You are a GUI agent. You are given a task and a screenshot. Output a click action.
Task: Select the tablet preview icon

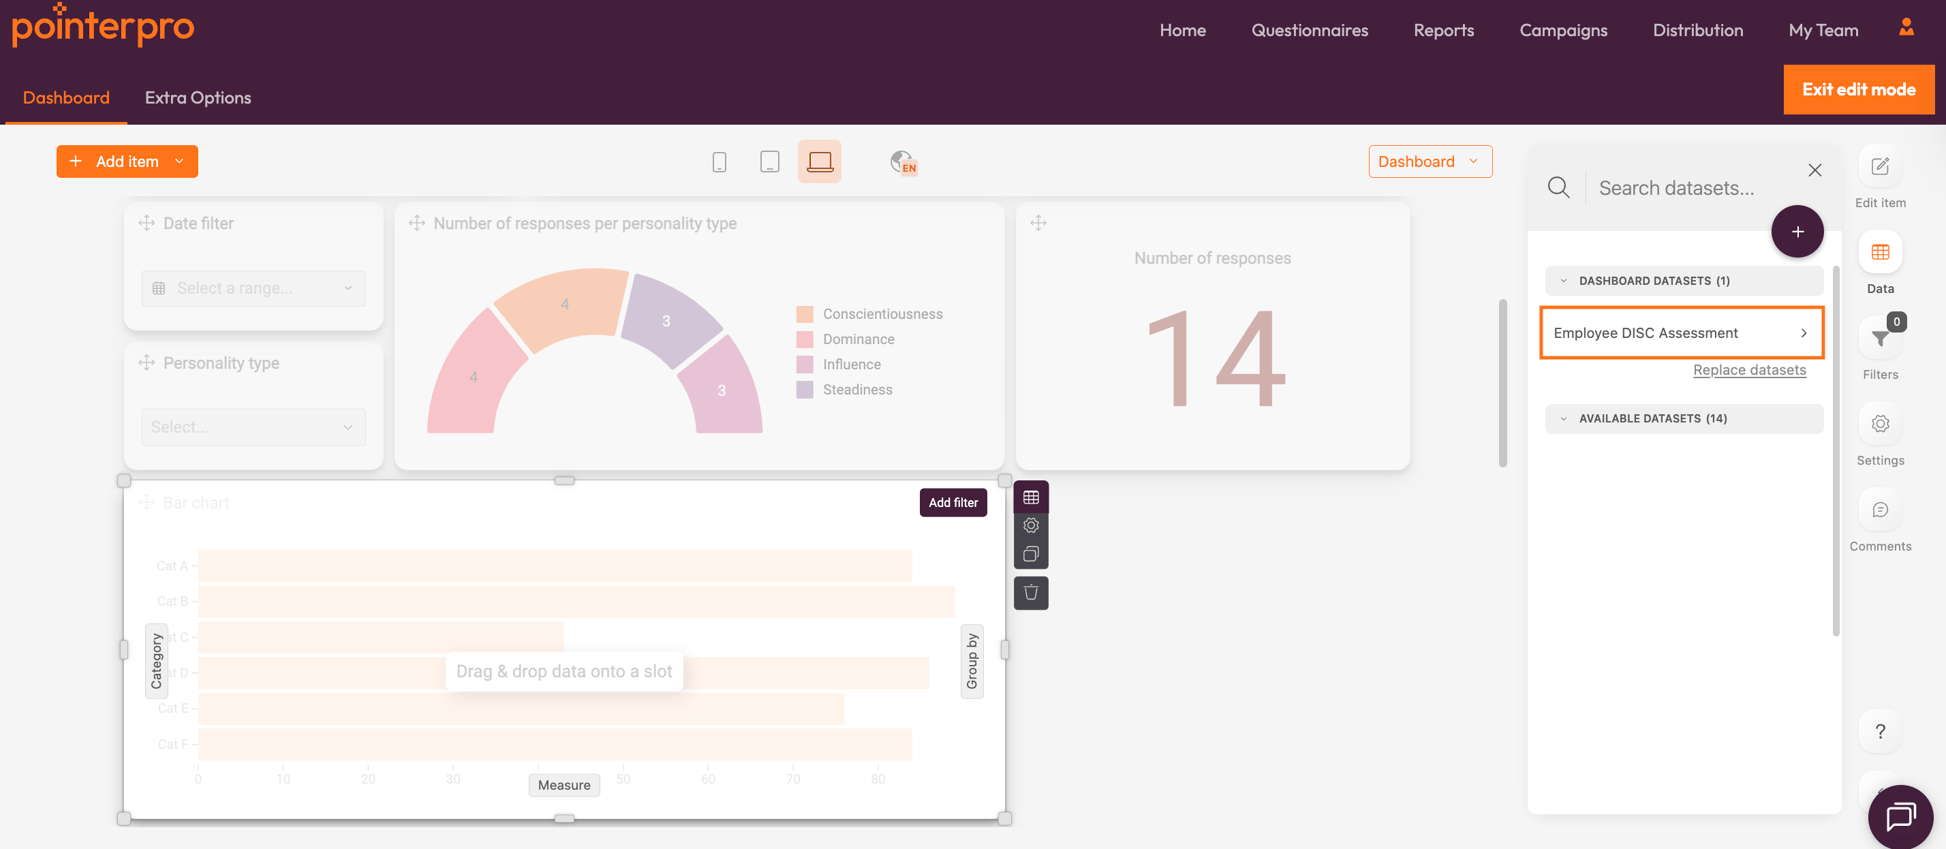pos(769,162)
